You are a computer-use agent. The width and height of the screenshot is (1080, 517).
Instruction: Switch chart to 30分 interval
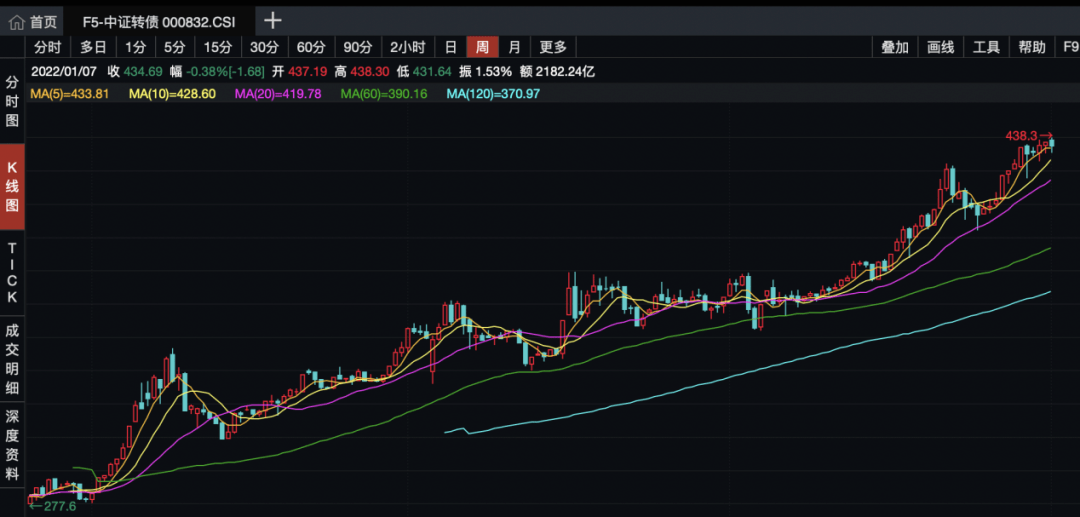[264, 48]
